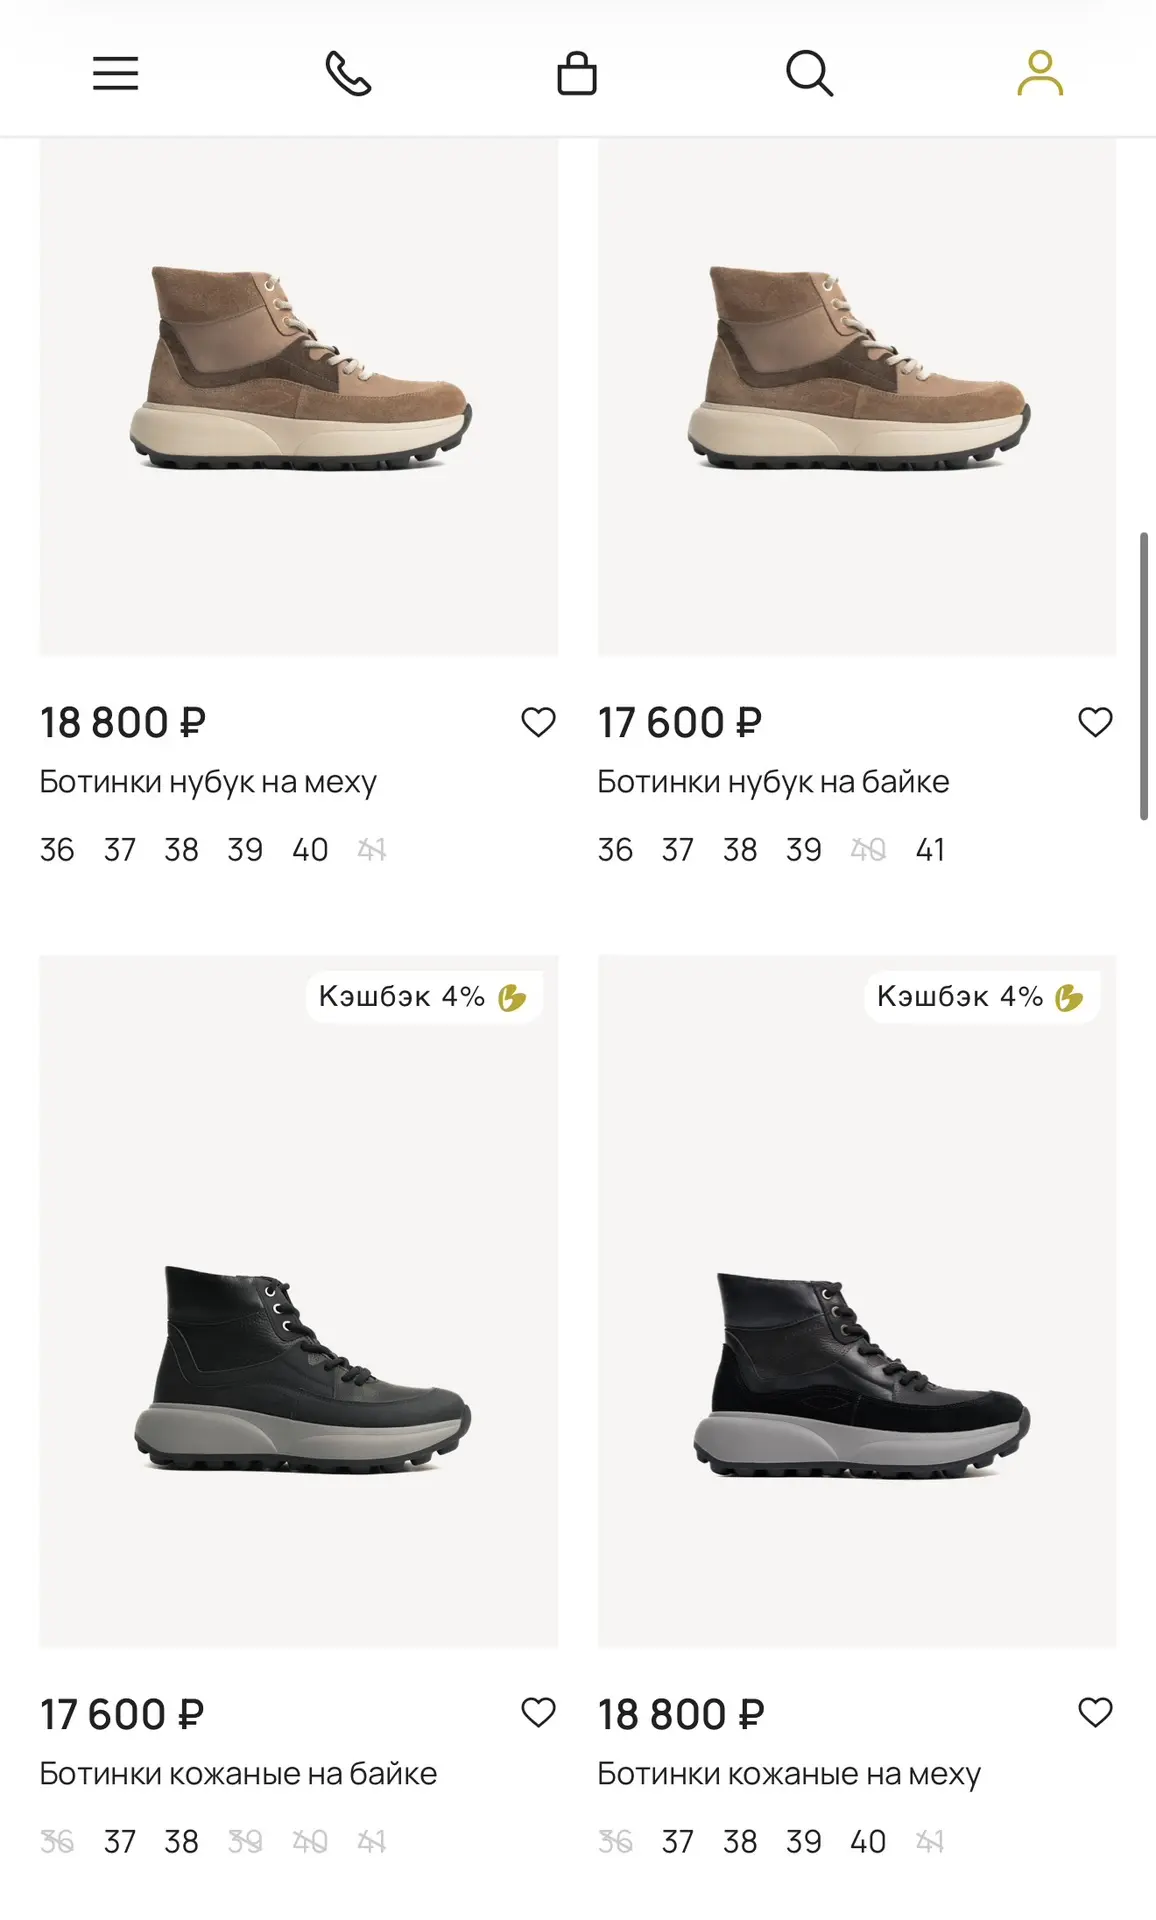Favorite the leather fleece boots
The image size is (1156, 1920).
click(x=538, y=1713)
